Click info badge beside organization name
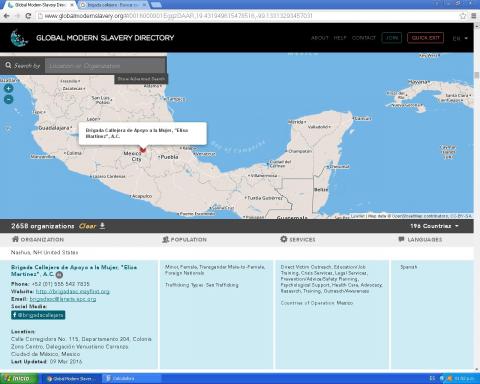Viewport: 480px width, 384px height. click(x=59, y=275)
